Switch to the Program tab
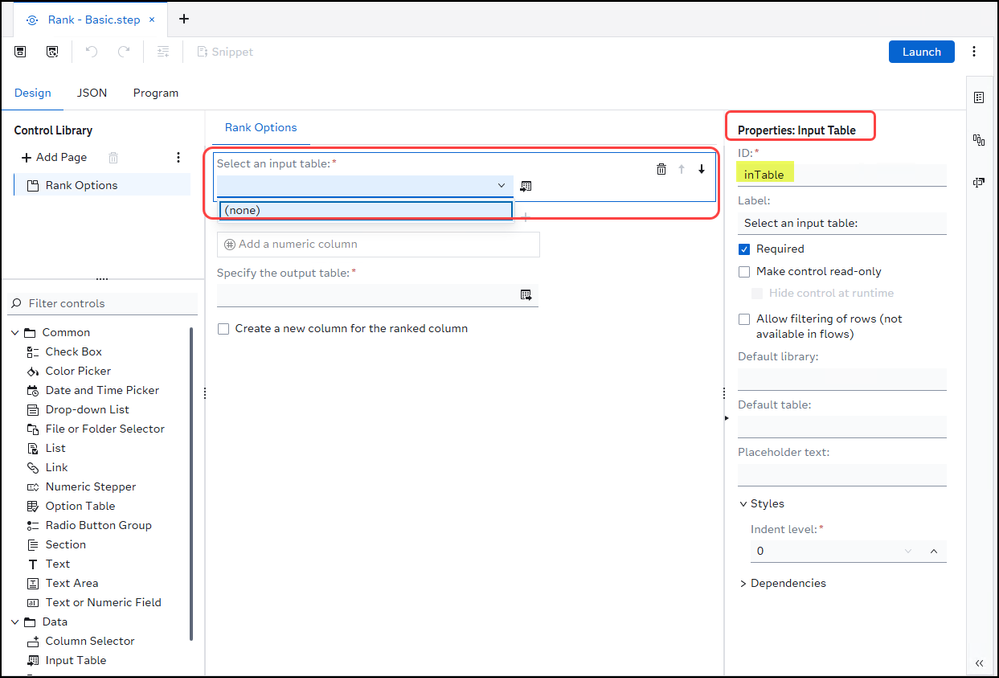The height and width of the screenshot is (678, 999). (x=155, y=93)
